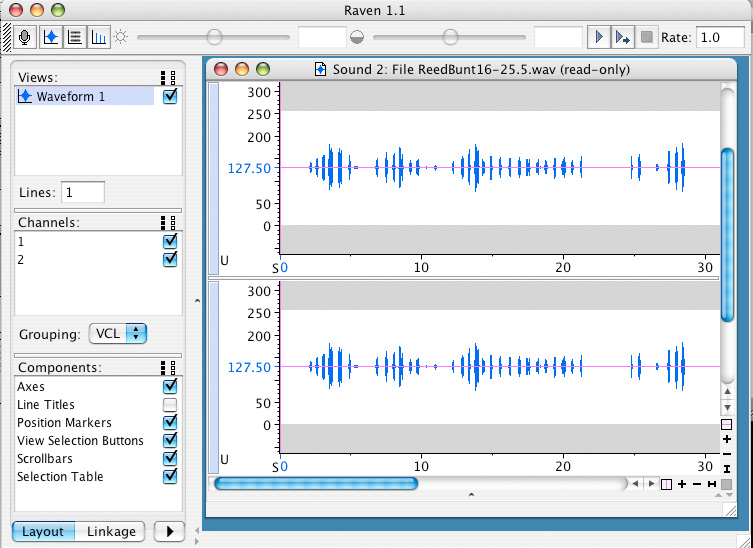Switch to the Linkage tab
Image resolution: width=753 pixels, height=548 pixels.
[x=110, y=532]
